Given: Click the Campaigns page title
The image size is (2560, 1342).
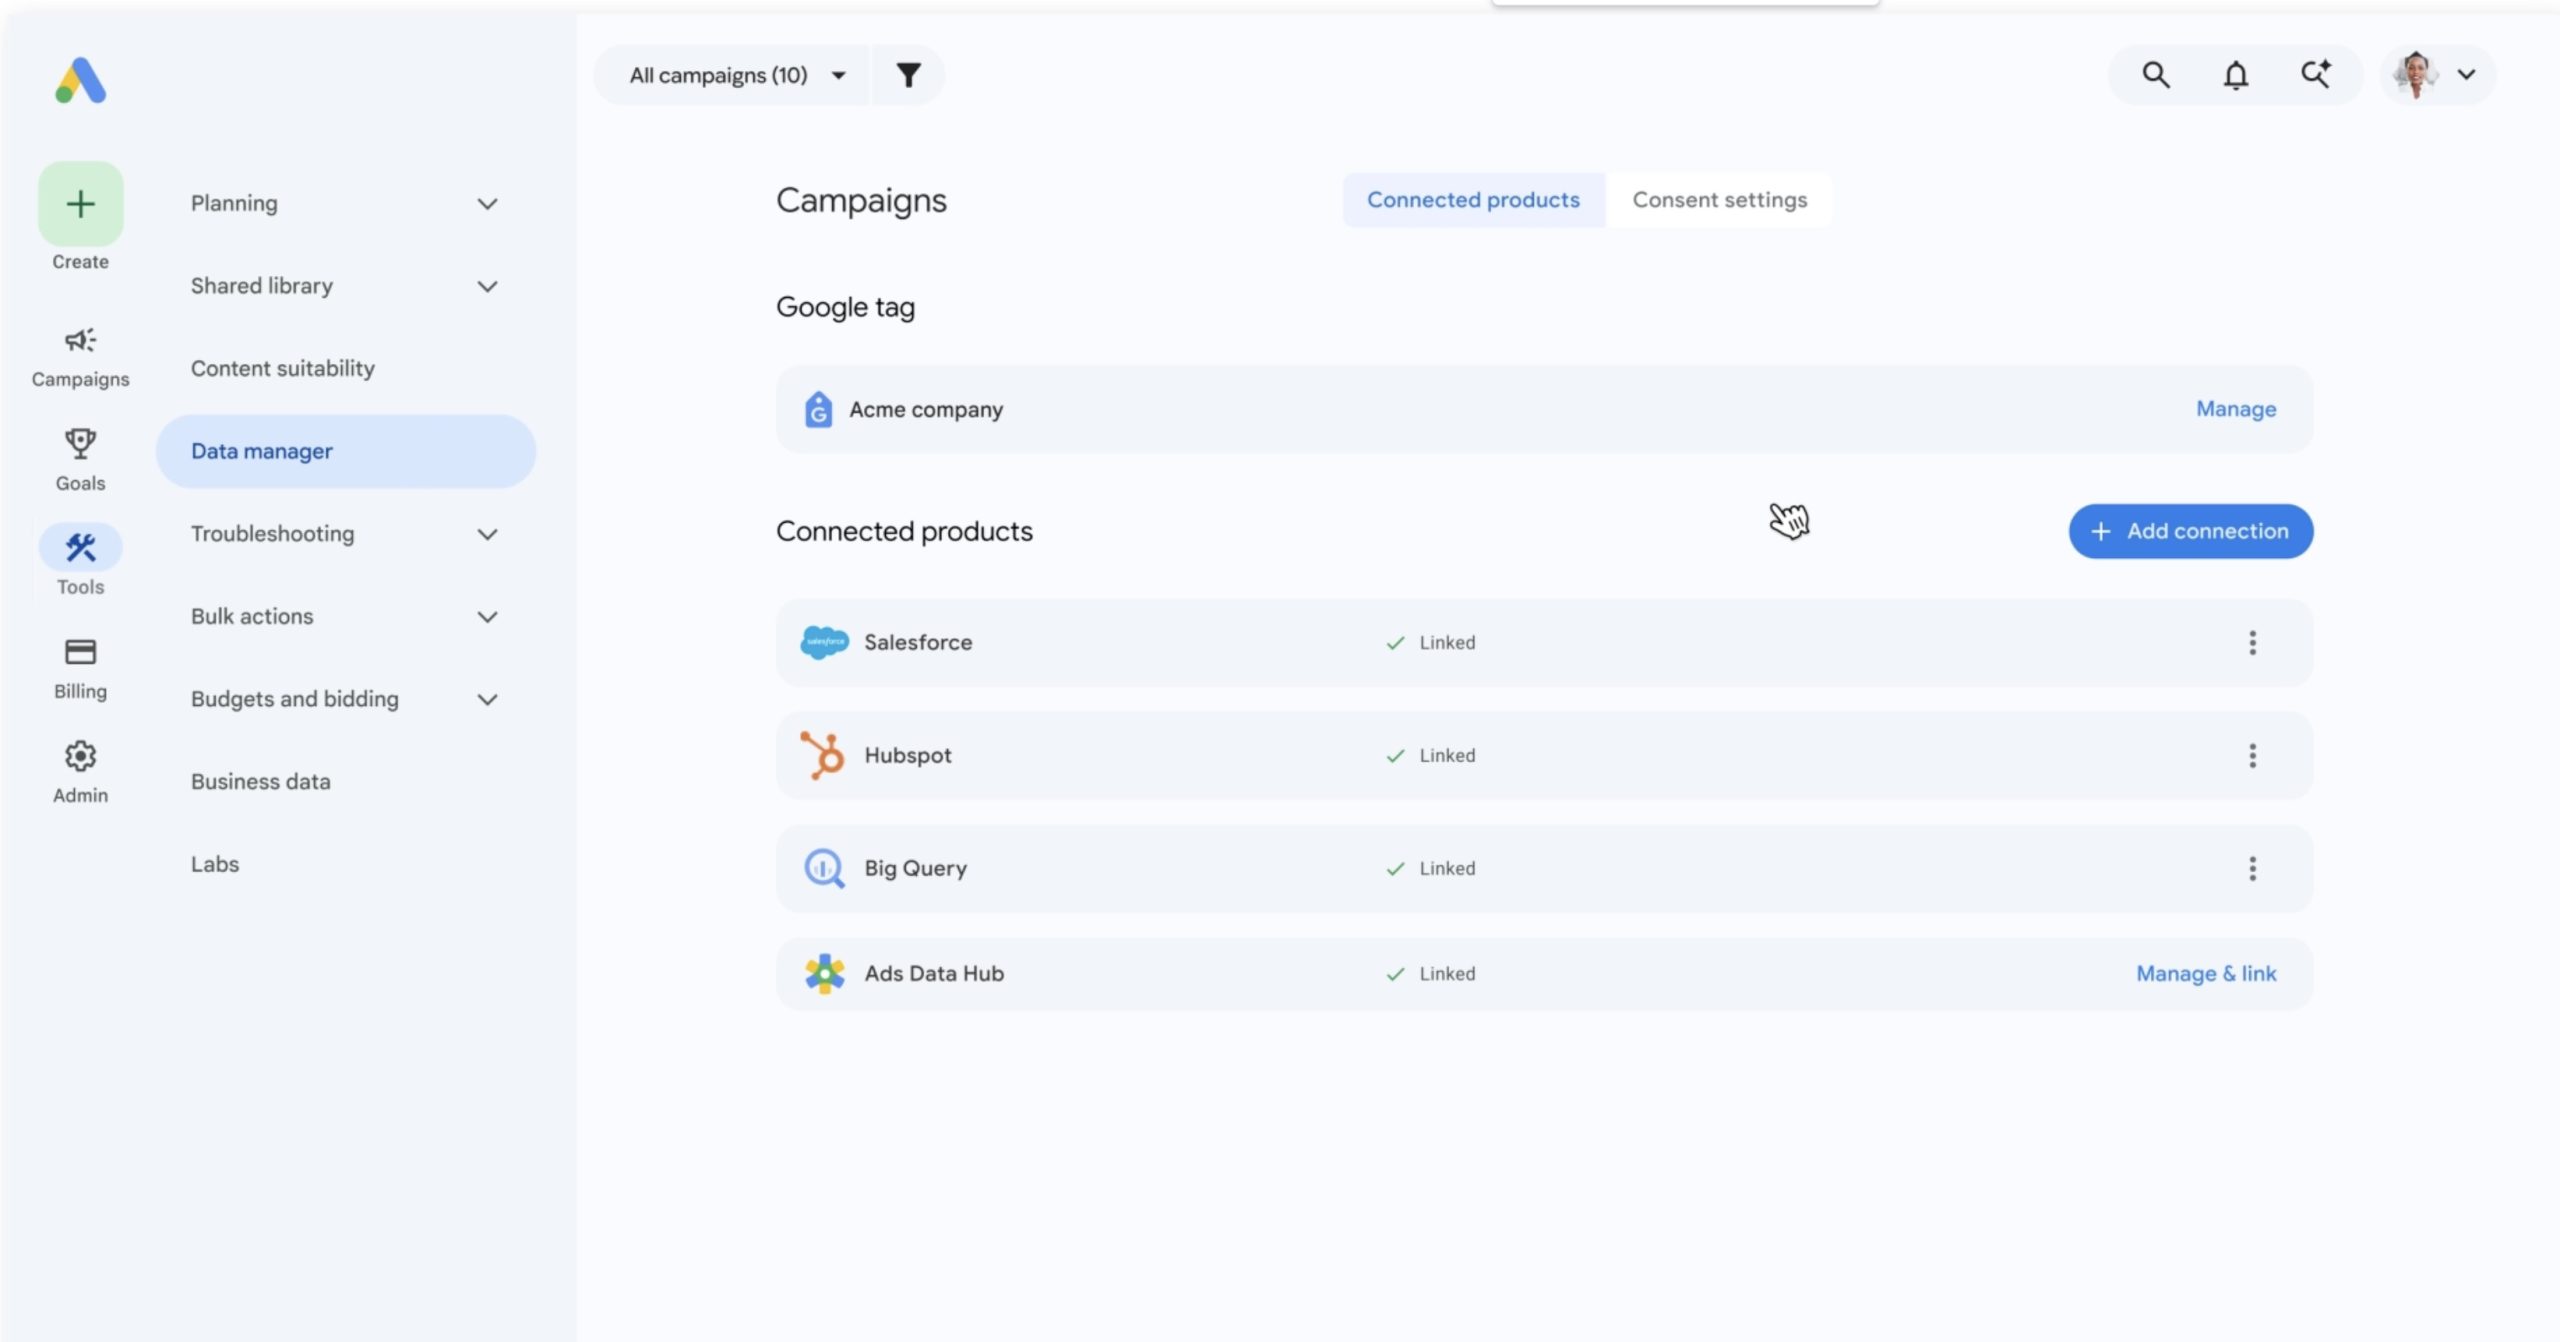Looking at the screenshot, I should (861, 201).
